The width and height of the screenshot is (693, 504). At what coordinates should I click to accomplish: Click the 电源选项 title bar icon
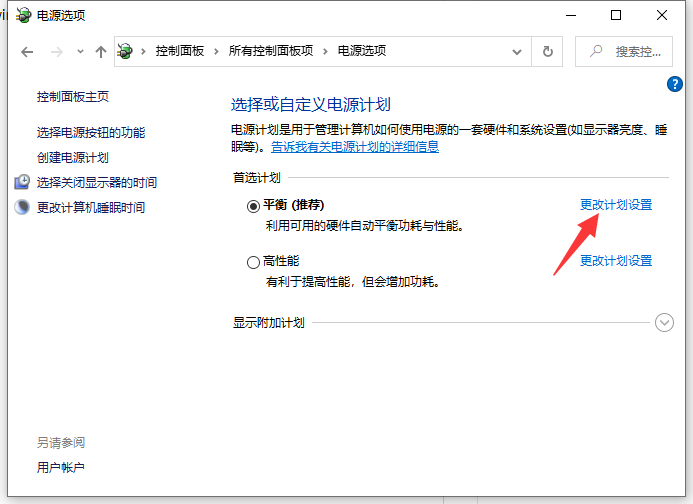[x=23, y=15]
